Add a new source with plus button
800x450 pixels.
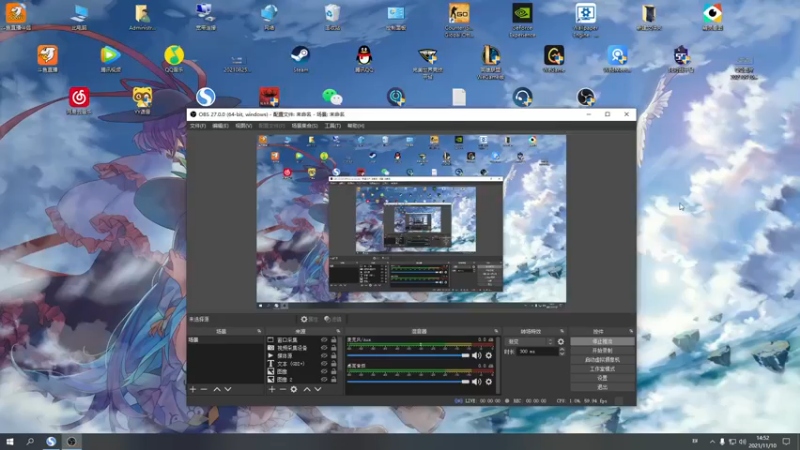pyautogui.click(x=272, y=389)
